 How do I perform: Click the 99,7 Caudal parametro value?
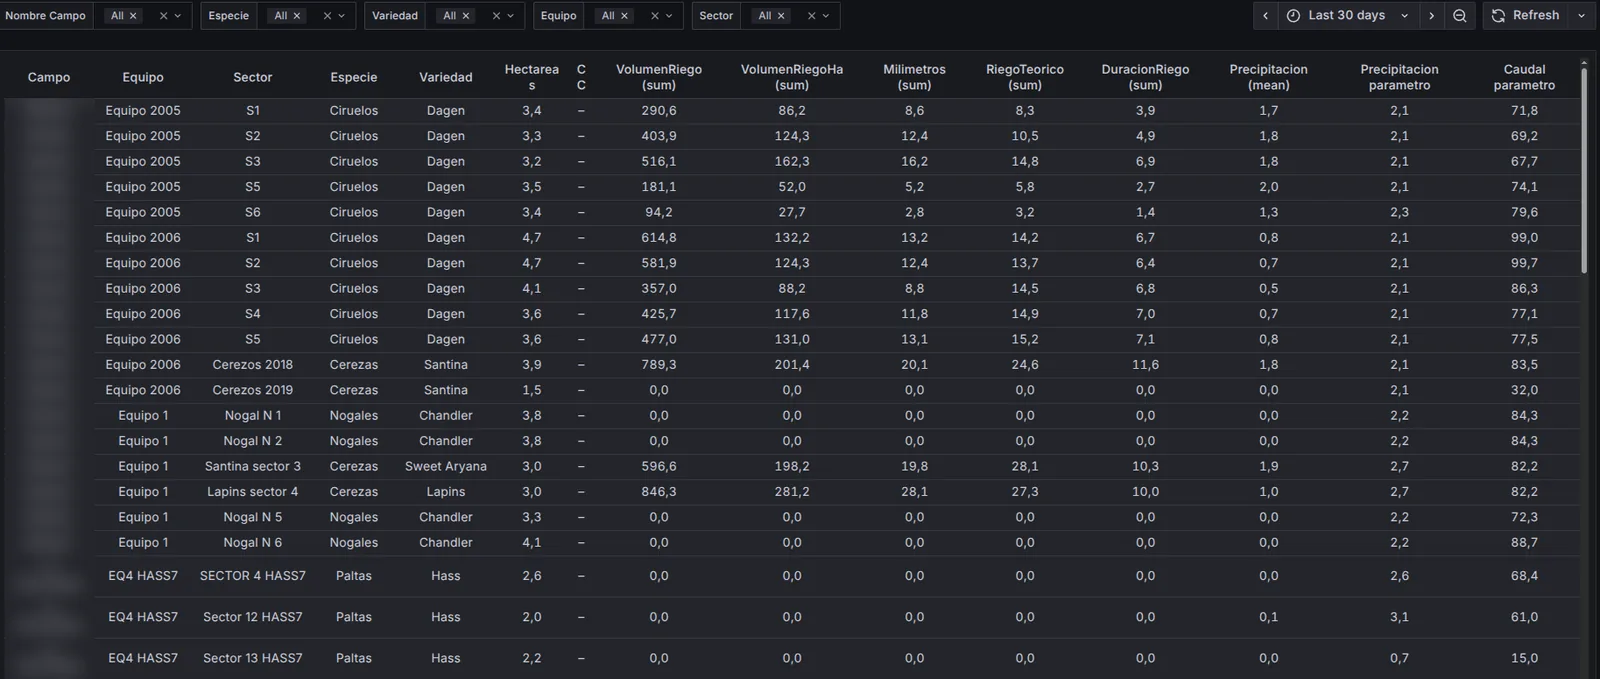[1525, 263]
